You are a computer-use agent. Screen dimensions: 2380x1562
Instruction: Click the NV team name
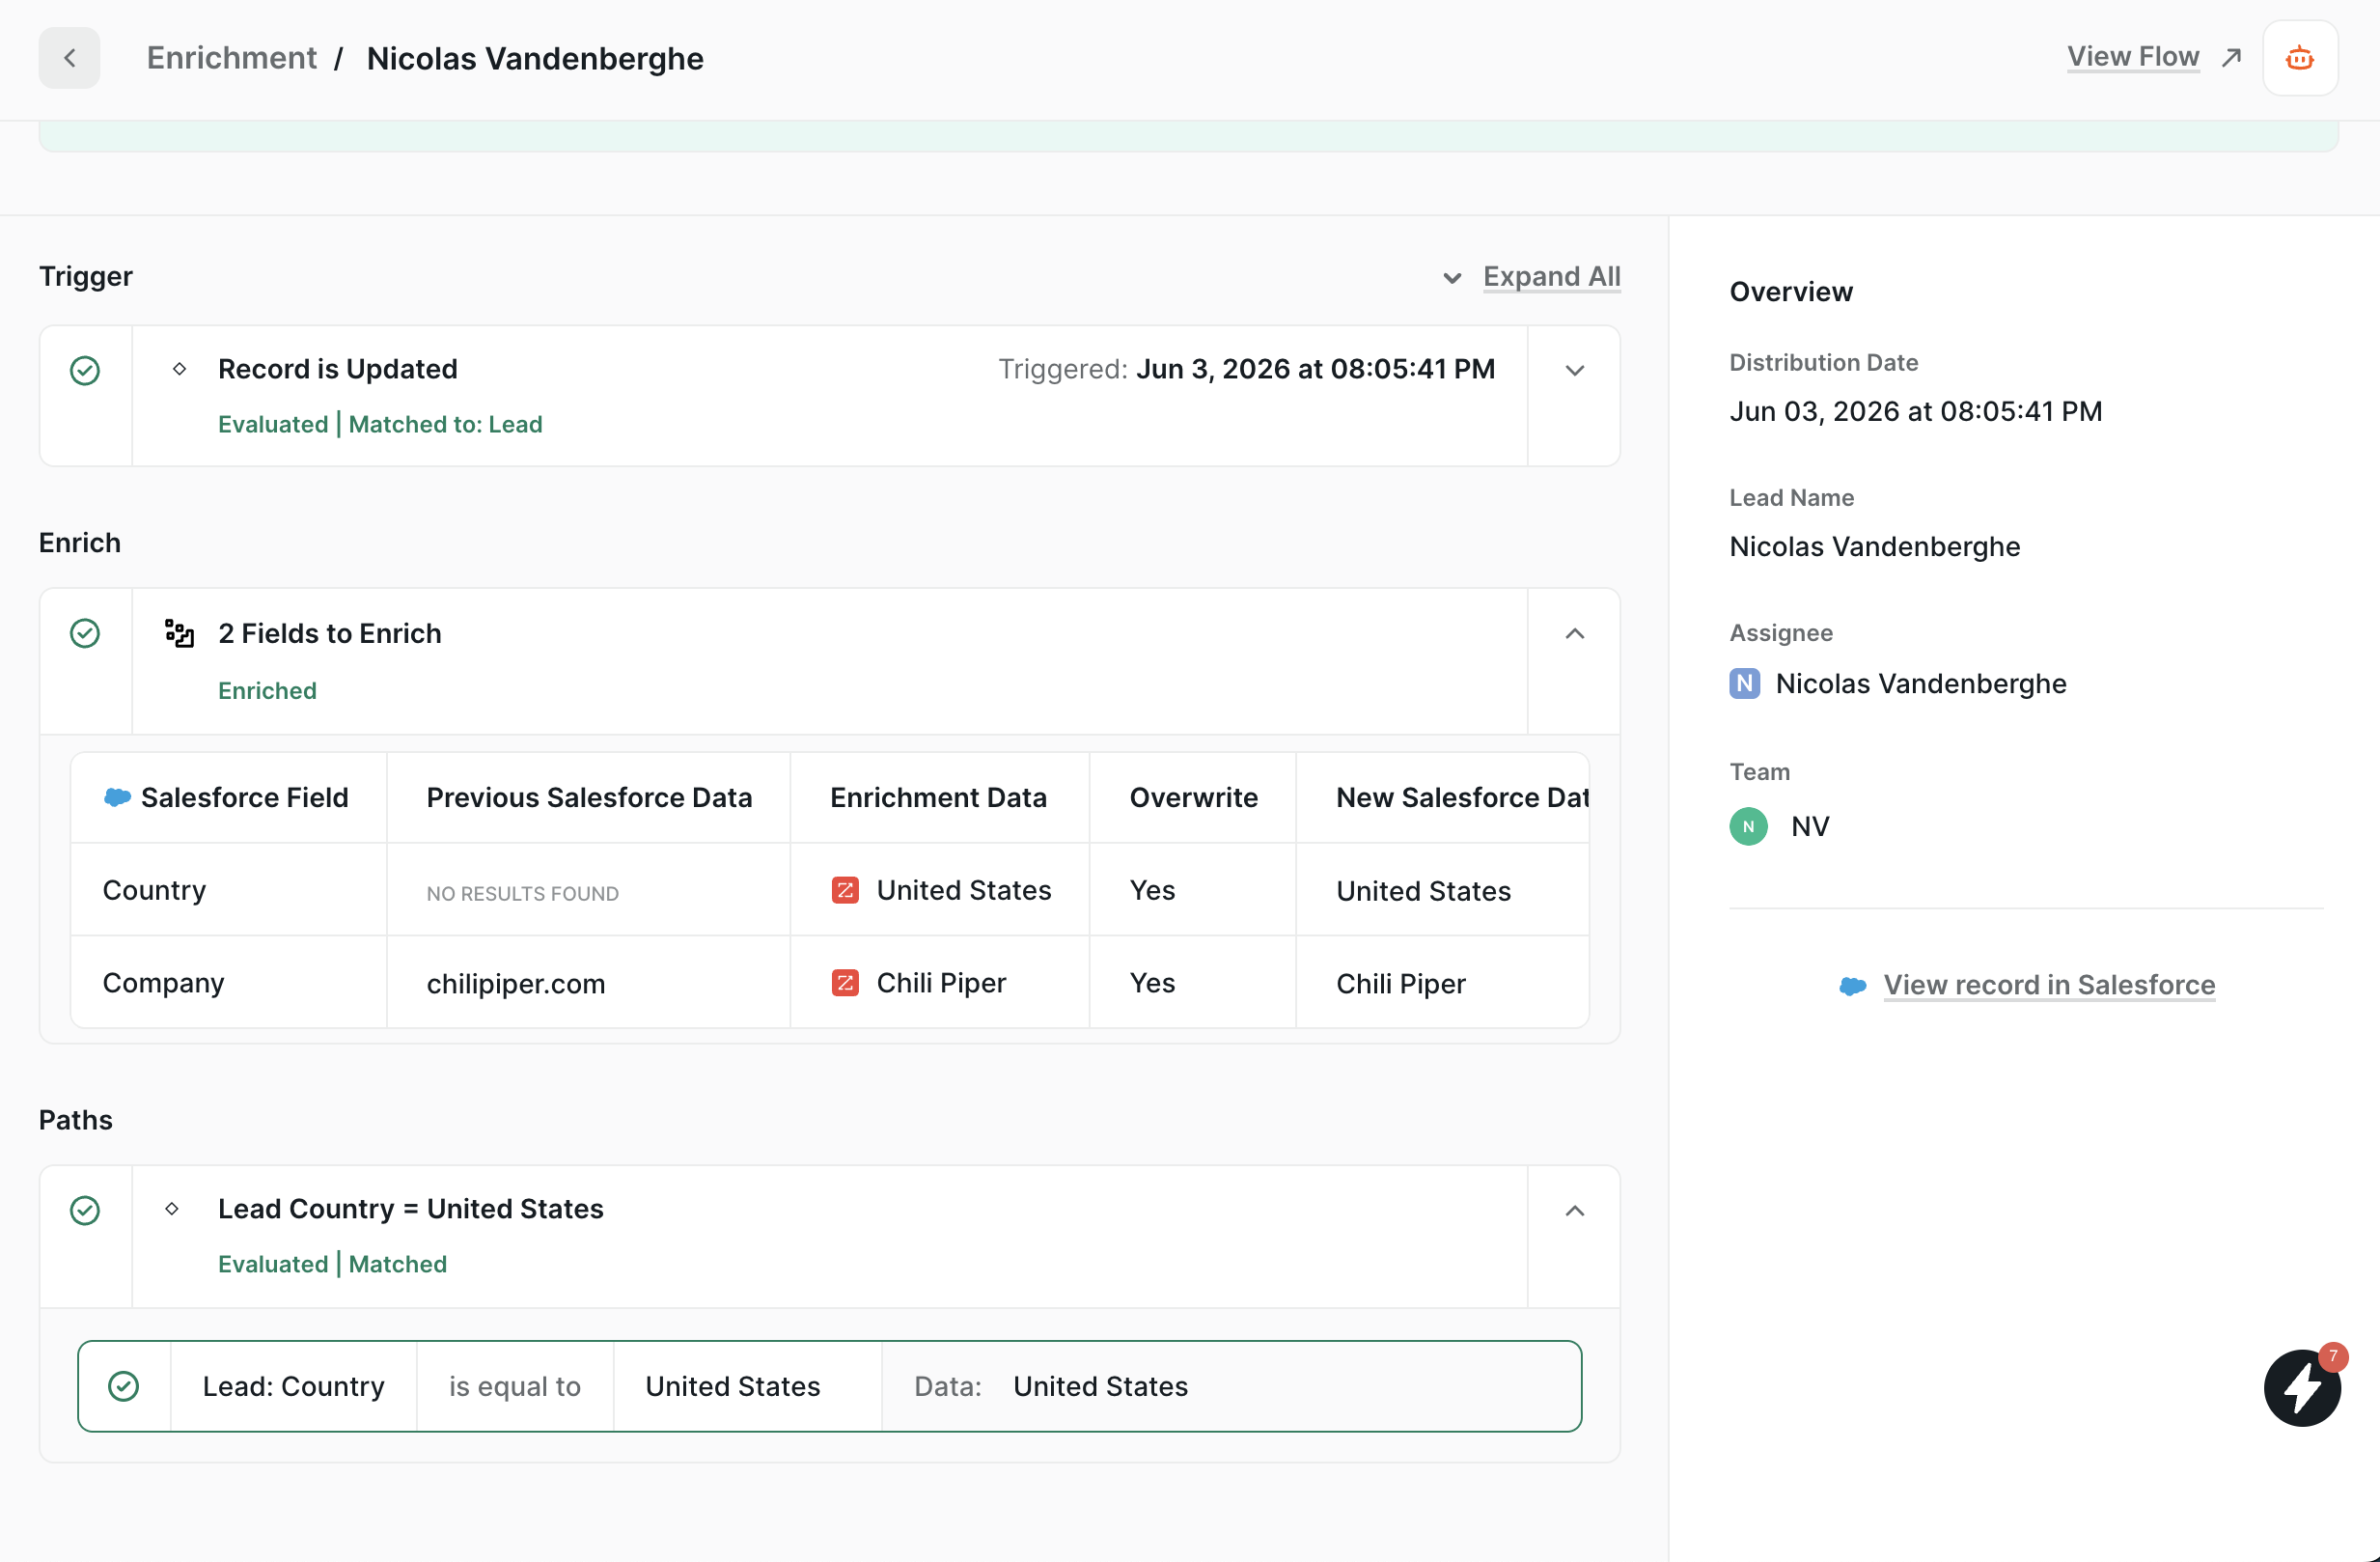(1809, 827)
